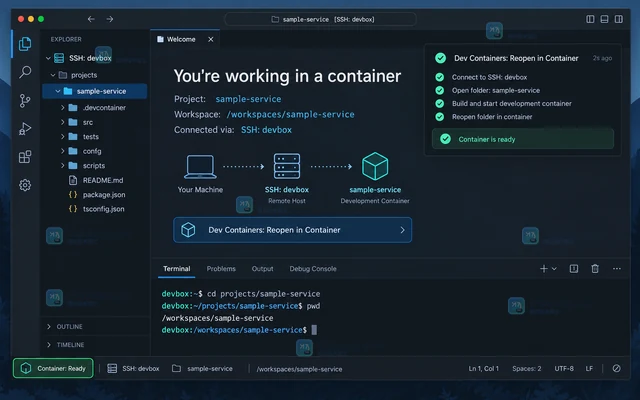Click the sample-service project link
640x400 pixels.
pyautogui.click(x=248, y=99)
